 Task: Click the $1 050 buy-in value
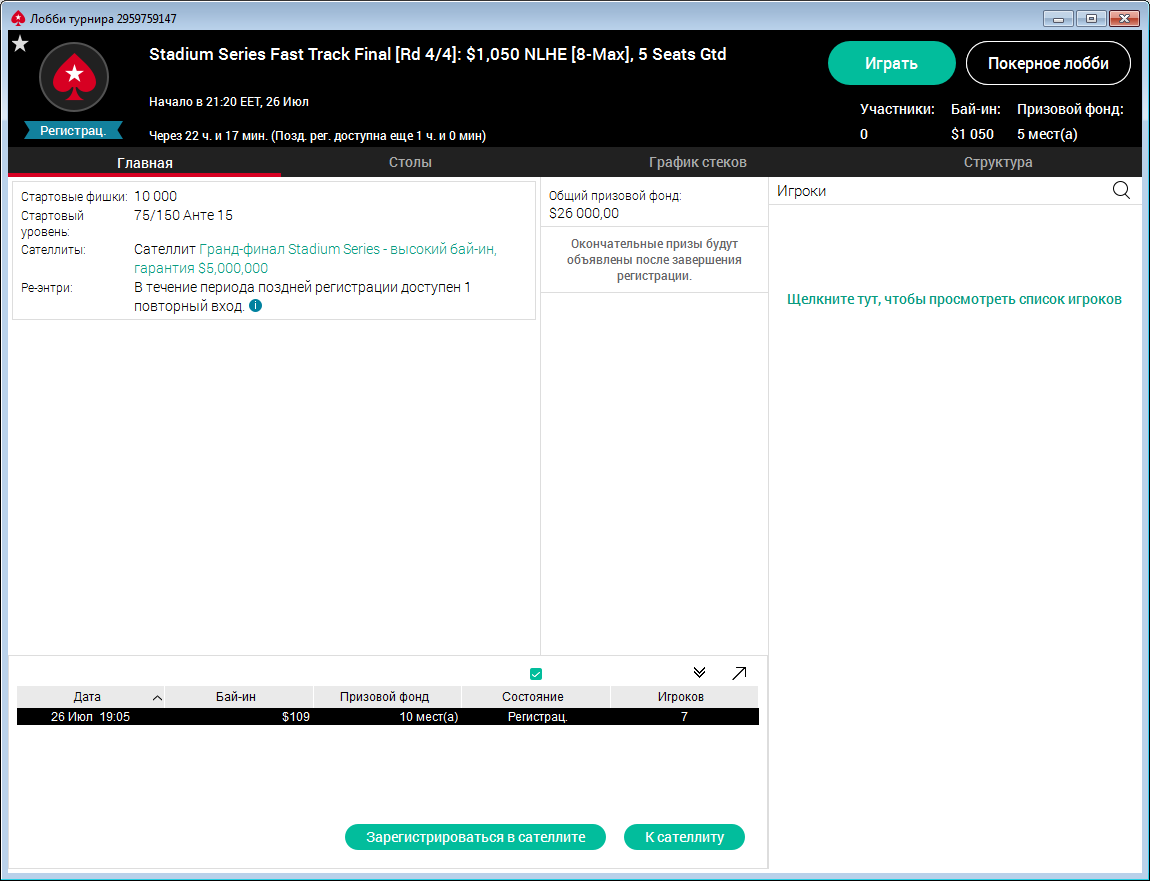(972, 134)
